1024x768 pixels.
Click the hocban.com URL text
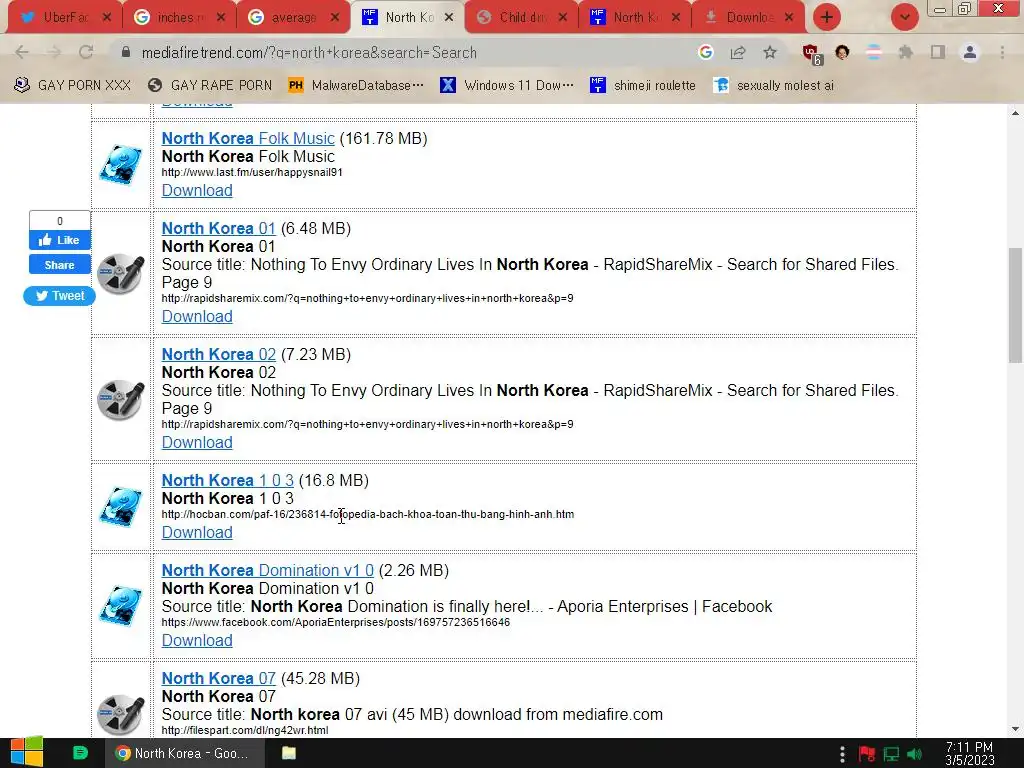pos(368,515)
